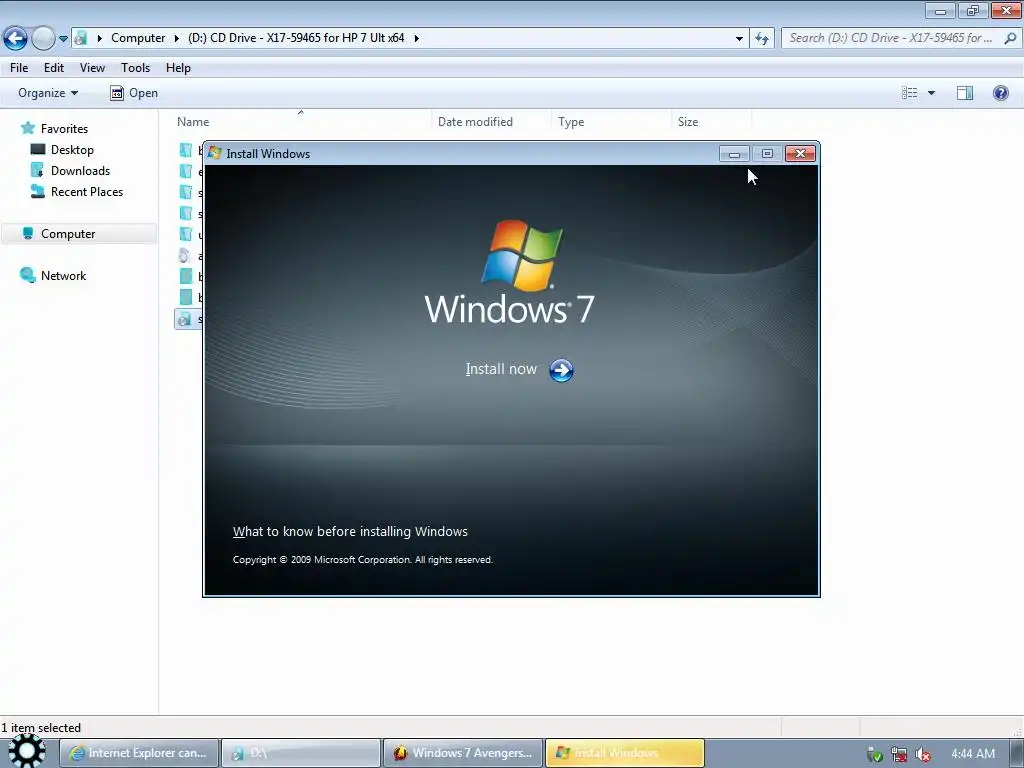Click the Back navigation arrow in Explorer

coord(16,39)
